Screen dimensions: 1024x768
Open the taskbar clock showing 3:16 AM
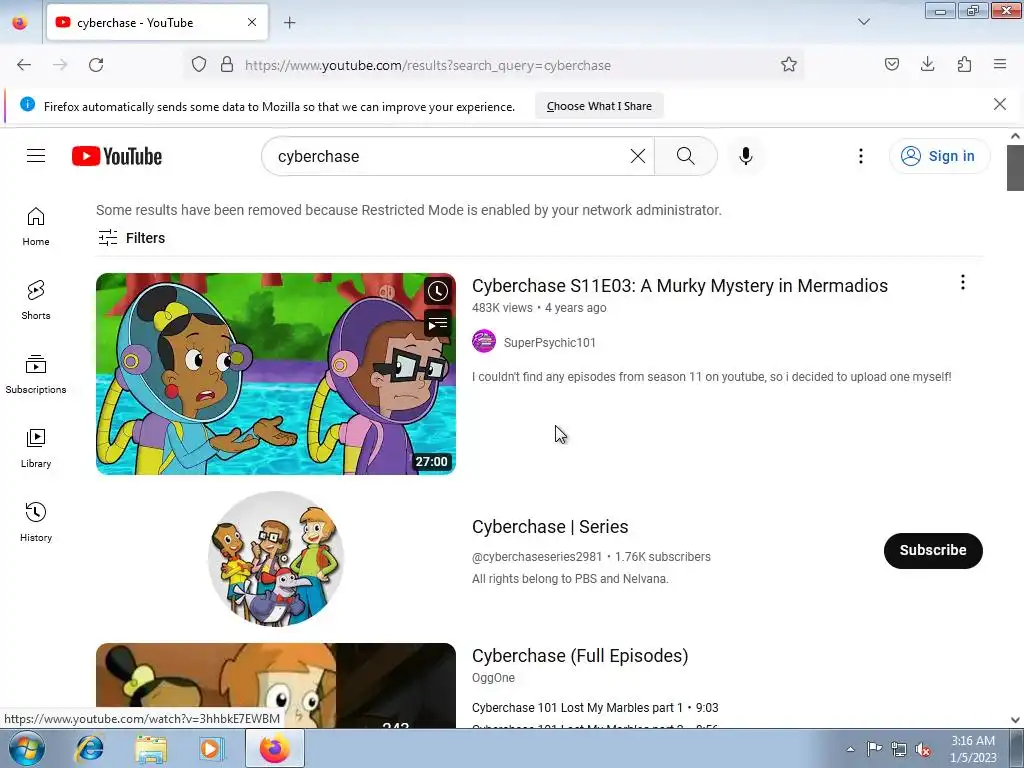pyautogui.click(x=973, y=749)
